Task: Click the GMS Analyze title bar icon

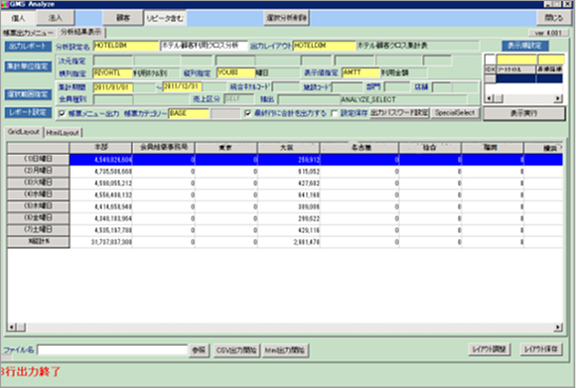Action: (x=4, y=4)
